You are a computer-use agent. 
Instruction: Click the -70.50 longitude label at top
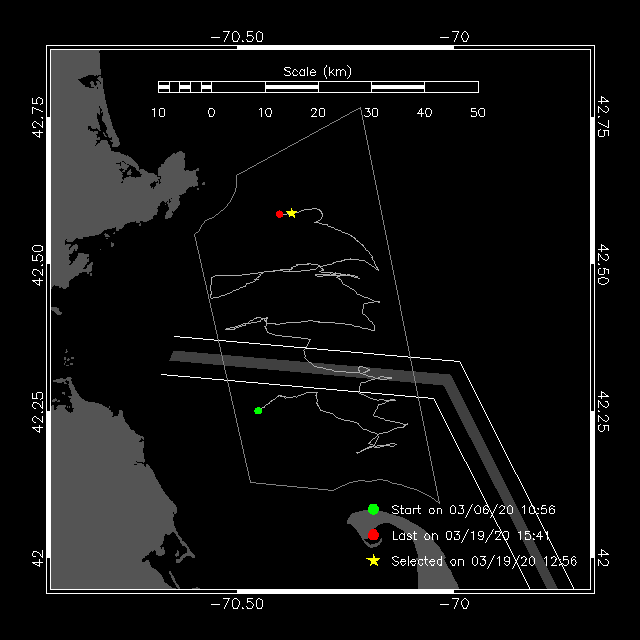(x=237, y=36)
